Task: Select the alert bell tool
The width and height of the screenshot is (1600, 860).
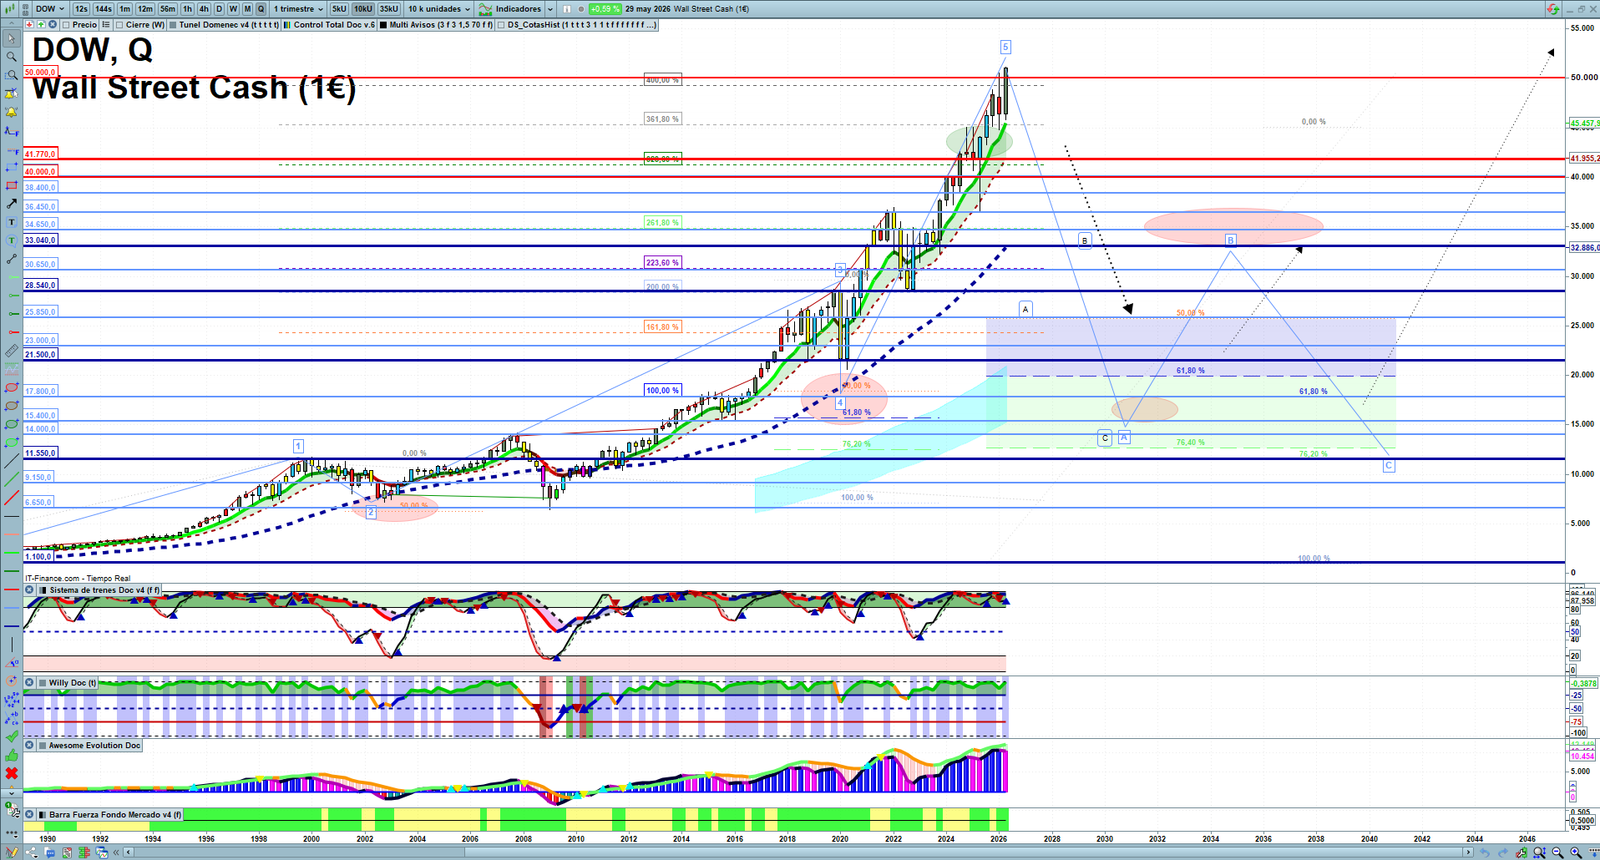Action: 11,112
